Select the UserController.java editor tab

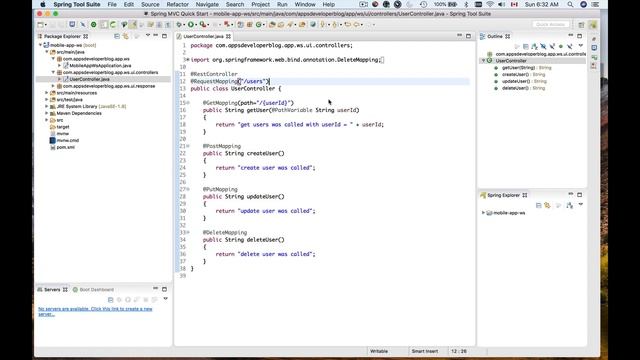203,36
